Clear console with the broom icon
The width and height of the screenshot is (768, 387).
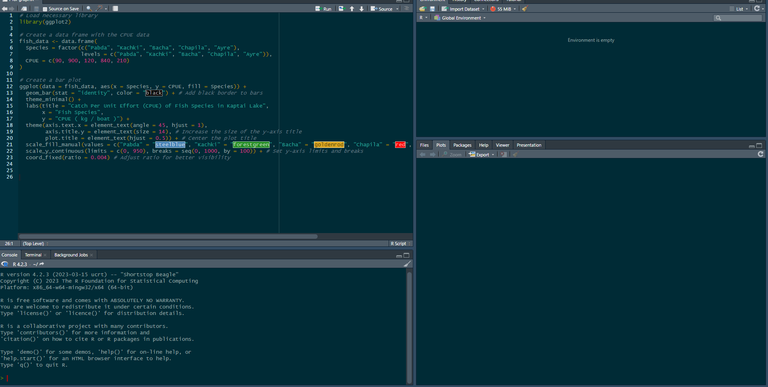click(407, 264)
